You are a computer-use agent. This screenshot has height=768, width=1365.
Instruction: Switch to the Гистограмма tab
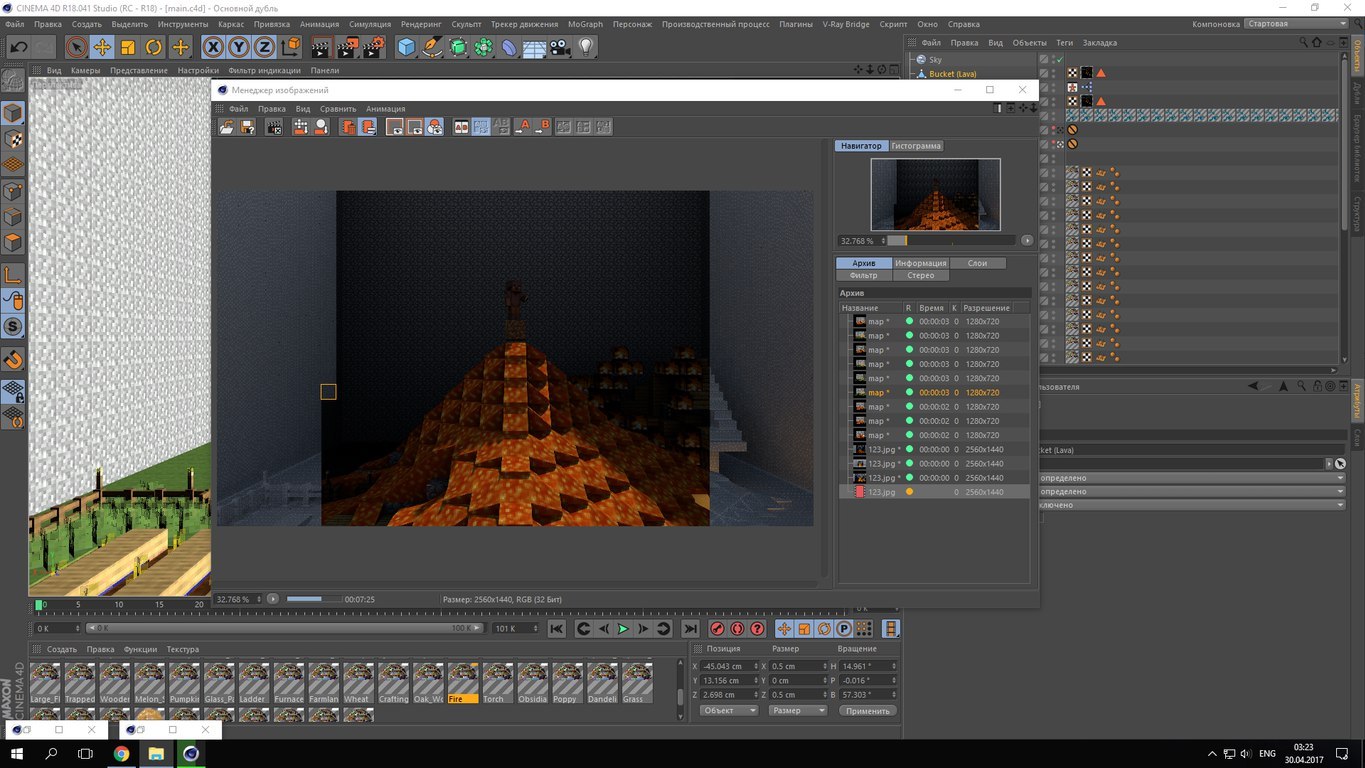(x=916, y=146)
